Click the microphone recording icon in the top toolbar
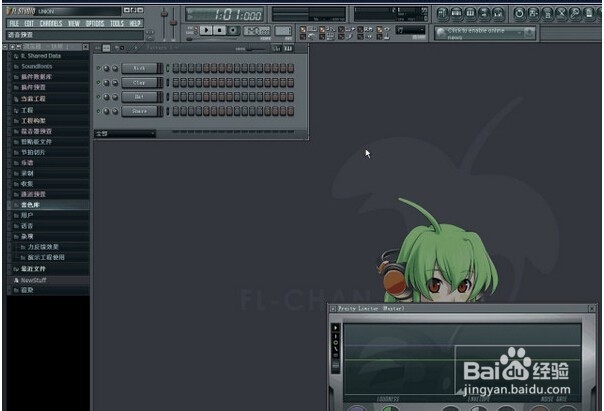The height and width of the screenshot is (411, 604). (575, 14)
